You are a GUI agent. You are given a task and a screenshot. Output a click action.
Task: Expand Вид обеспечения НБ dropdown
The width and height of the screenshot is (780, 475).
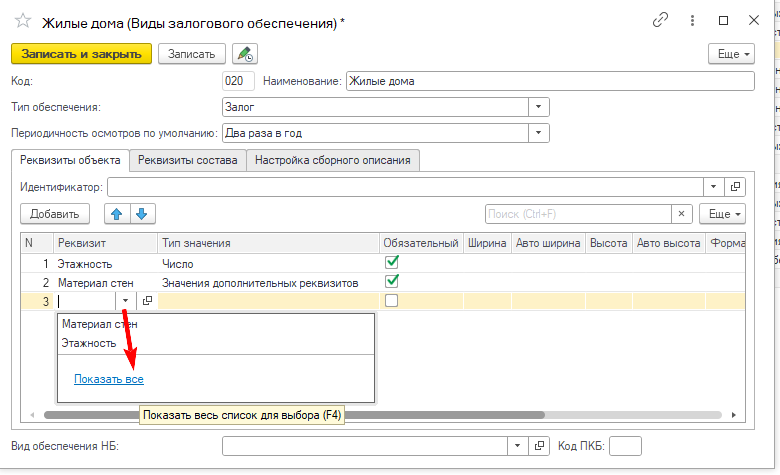point(517,446)
